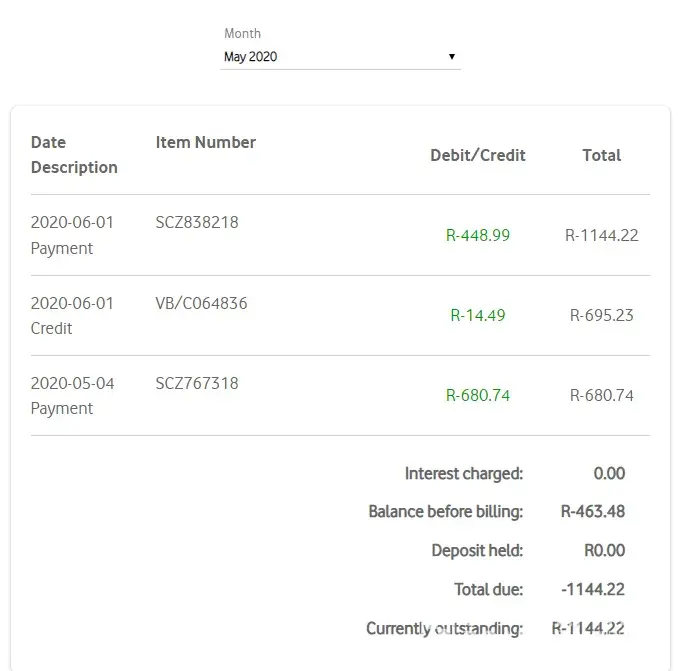Viewport: 682px width, 671px height.
Task: Click the Date Description column header
Action: pos(74,155)
